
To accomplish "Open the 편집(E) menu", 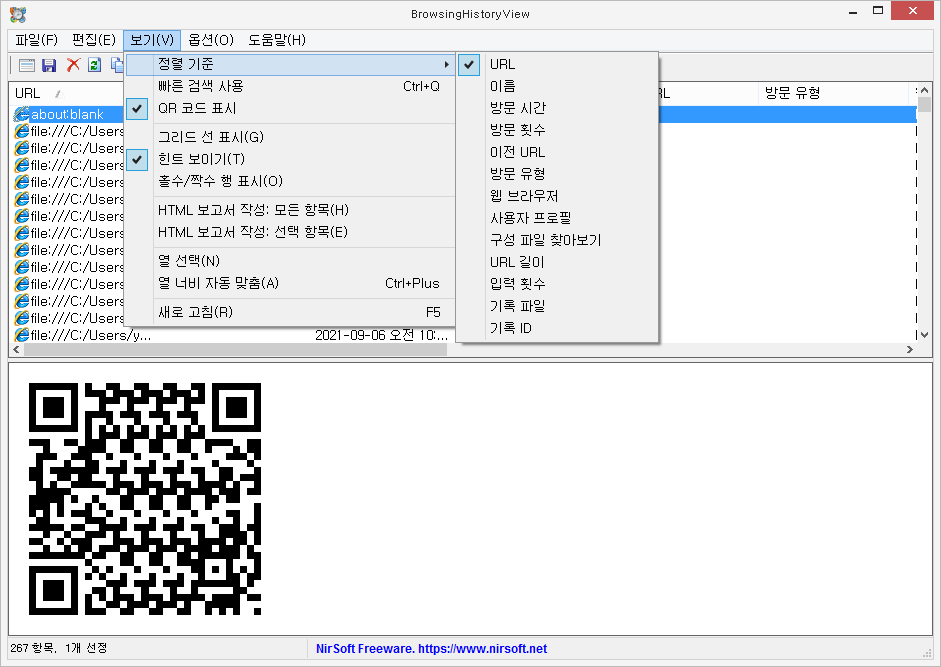I will coord(94,40).
